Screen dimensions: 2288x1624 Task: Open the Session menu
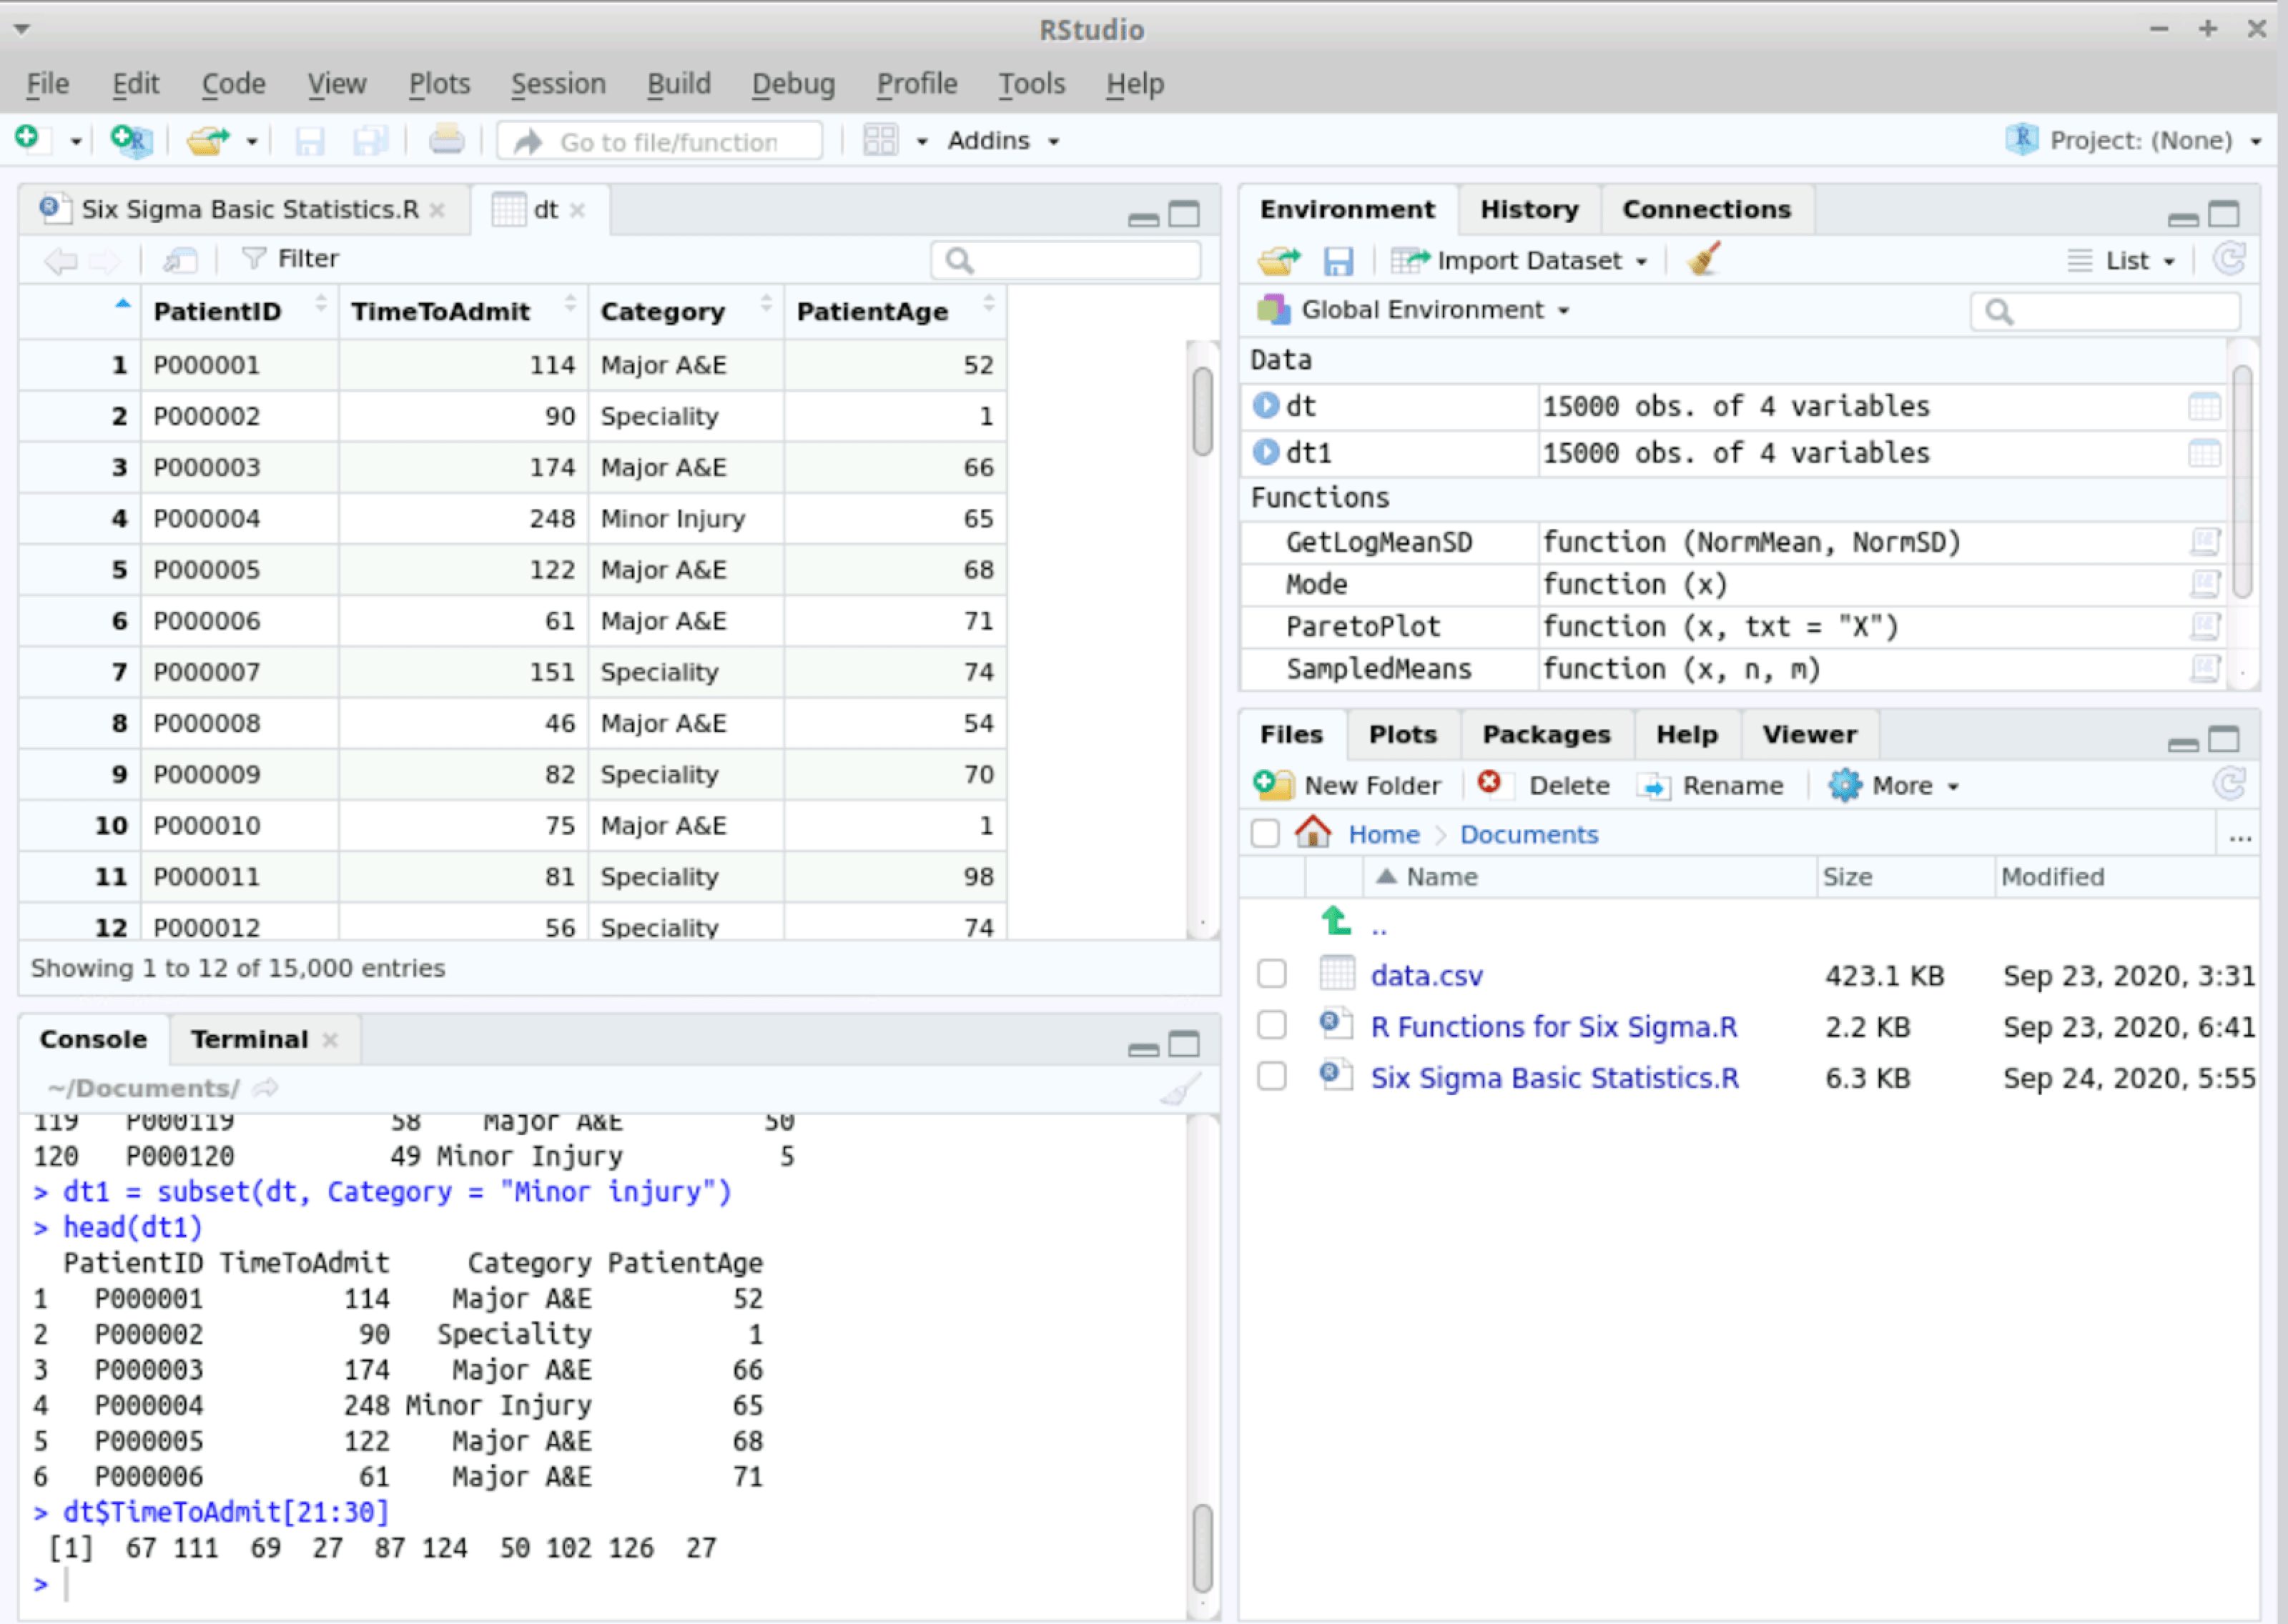pyautogui.click(x=558, y=84)
